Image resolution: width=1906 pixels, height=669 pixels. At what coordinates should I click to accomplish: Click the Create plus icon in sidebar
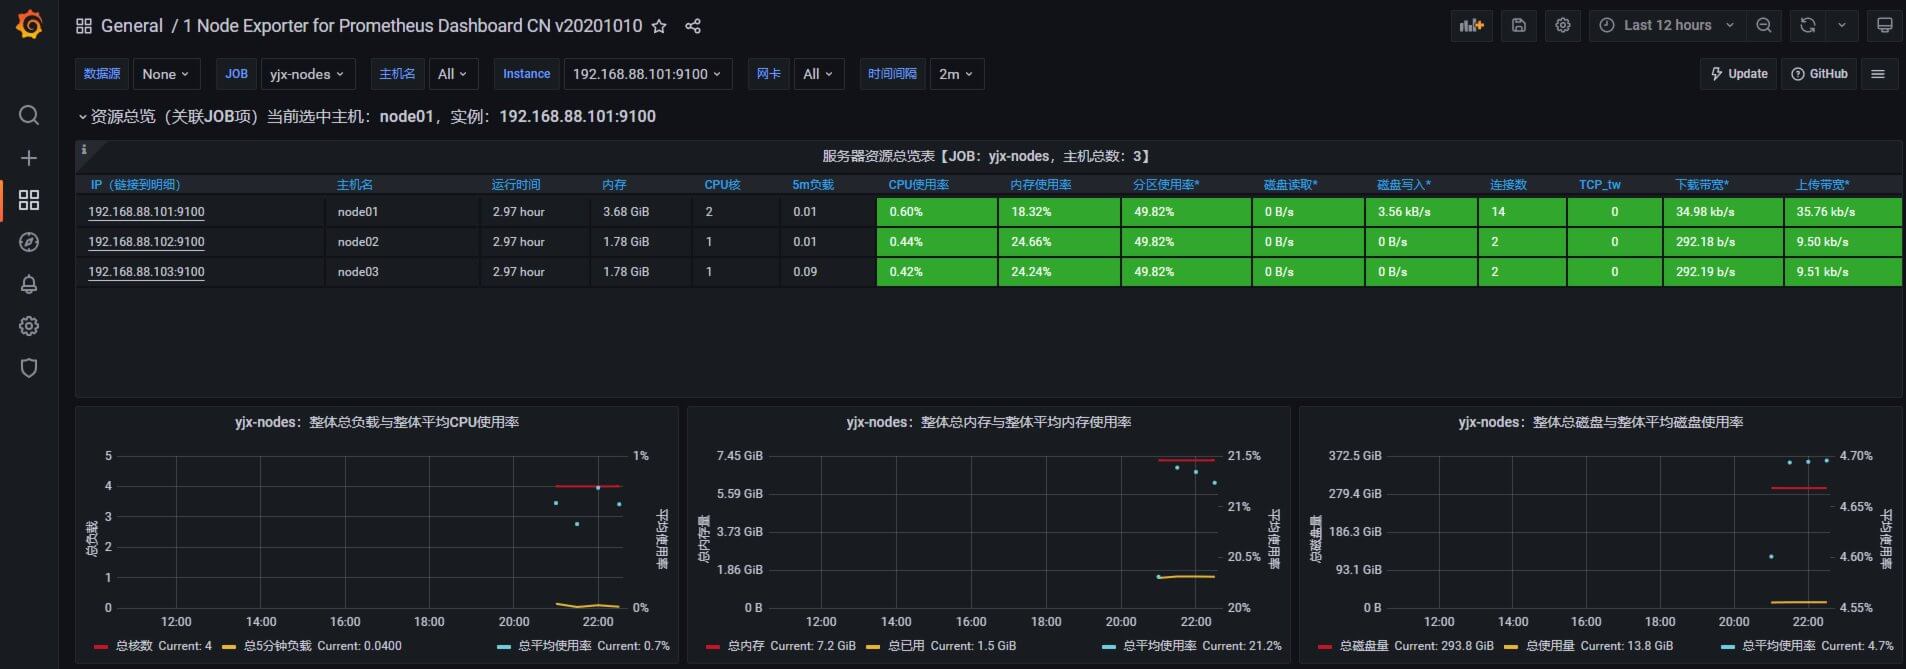coord(29,158)
